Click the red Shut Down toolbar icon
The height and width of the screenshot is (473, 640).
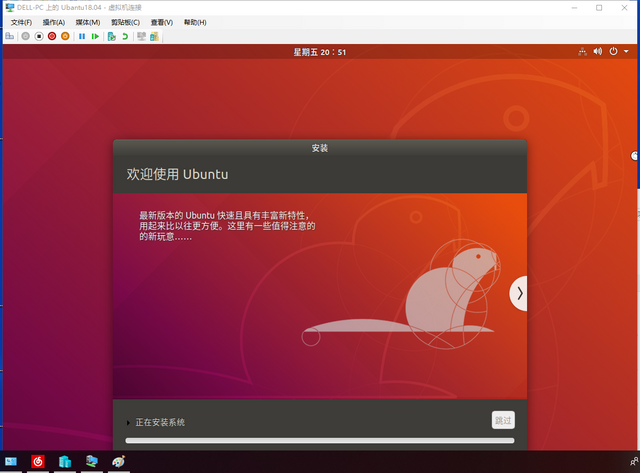click(52, 36)
